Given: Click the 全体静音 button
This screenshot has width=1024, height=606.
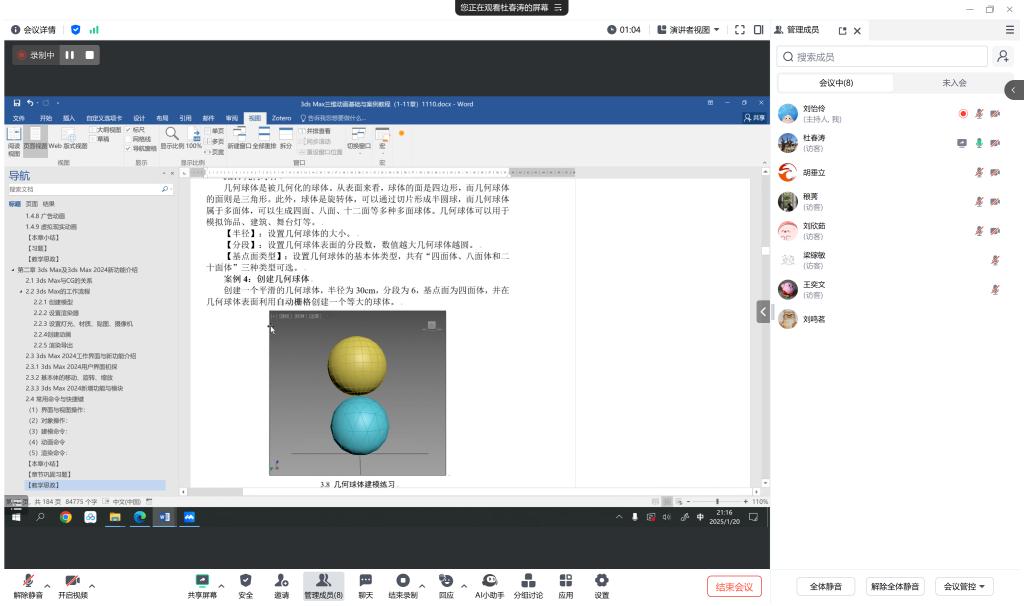Looking at the screenshot, I should pos(825,587).
